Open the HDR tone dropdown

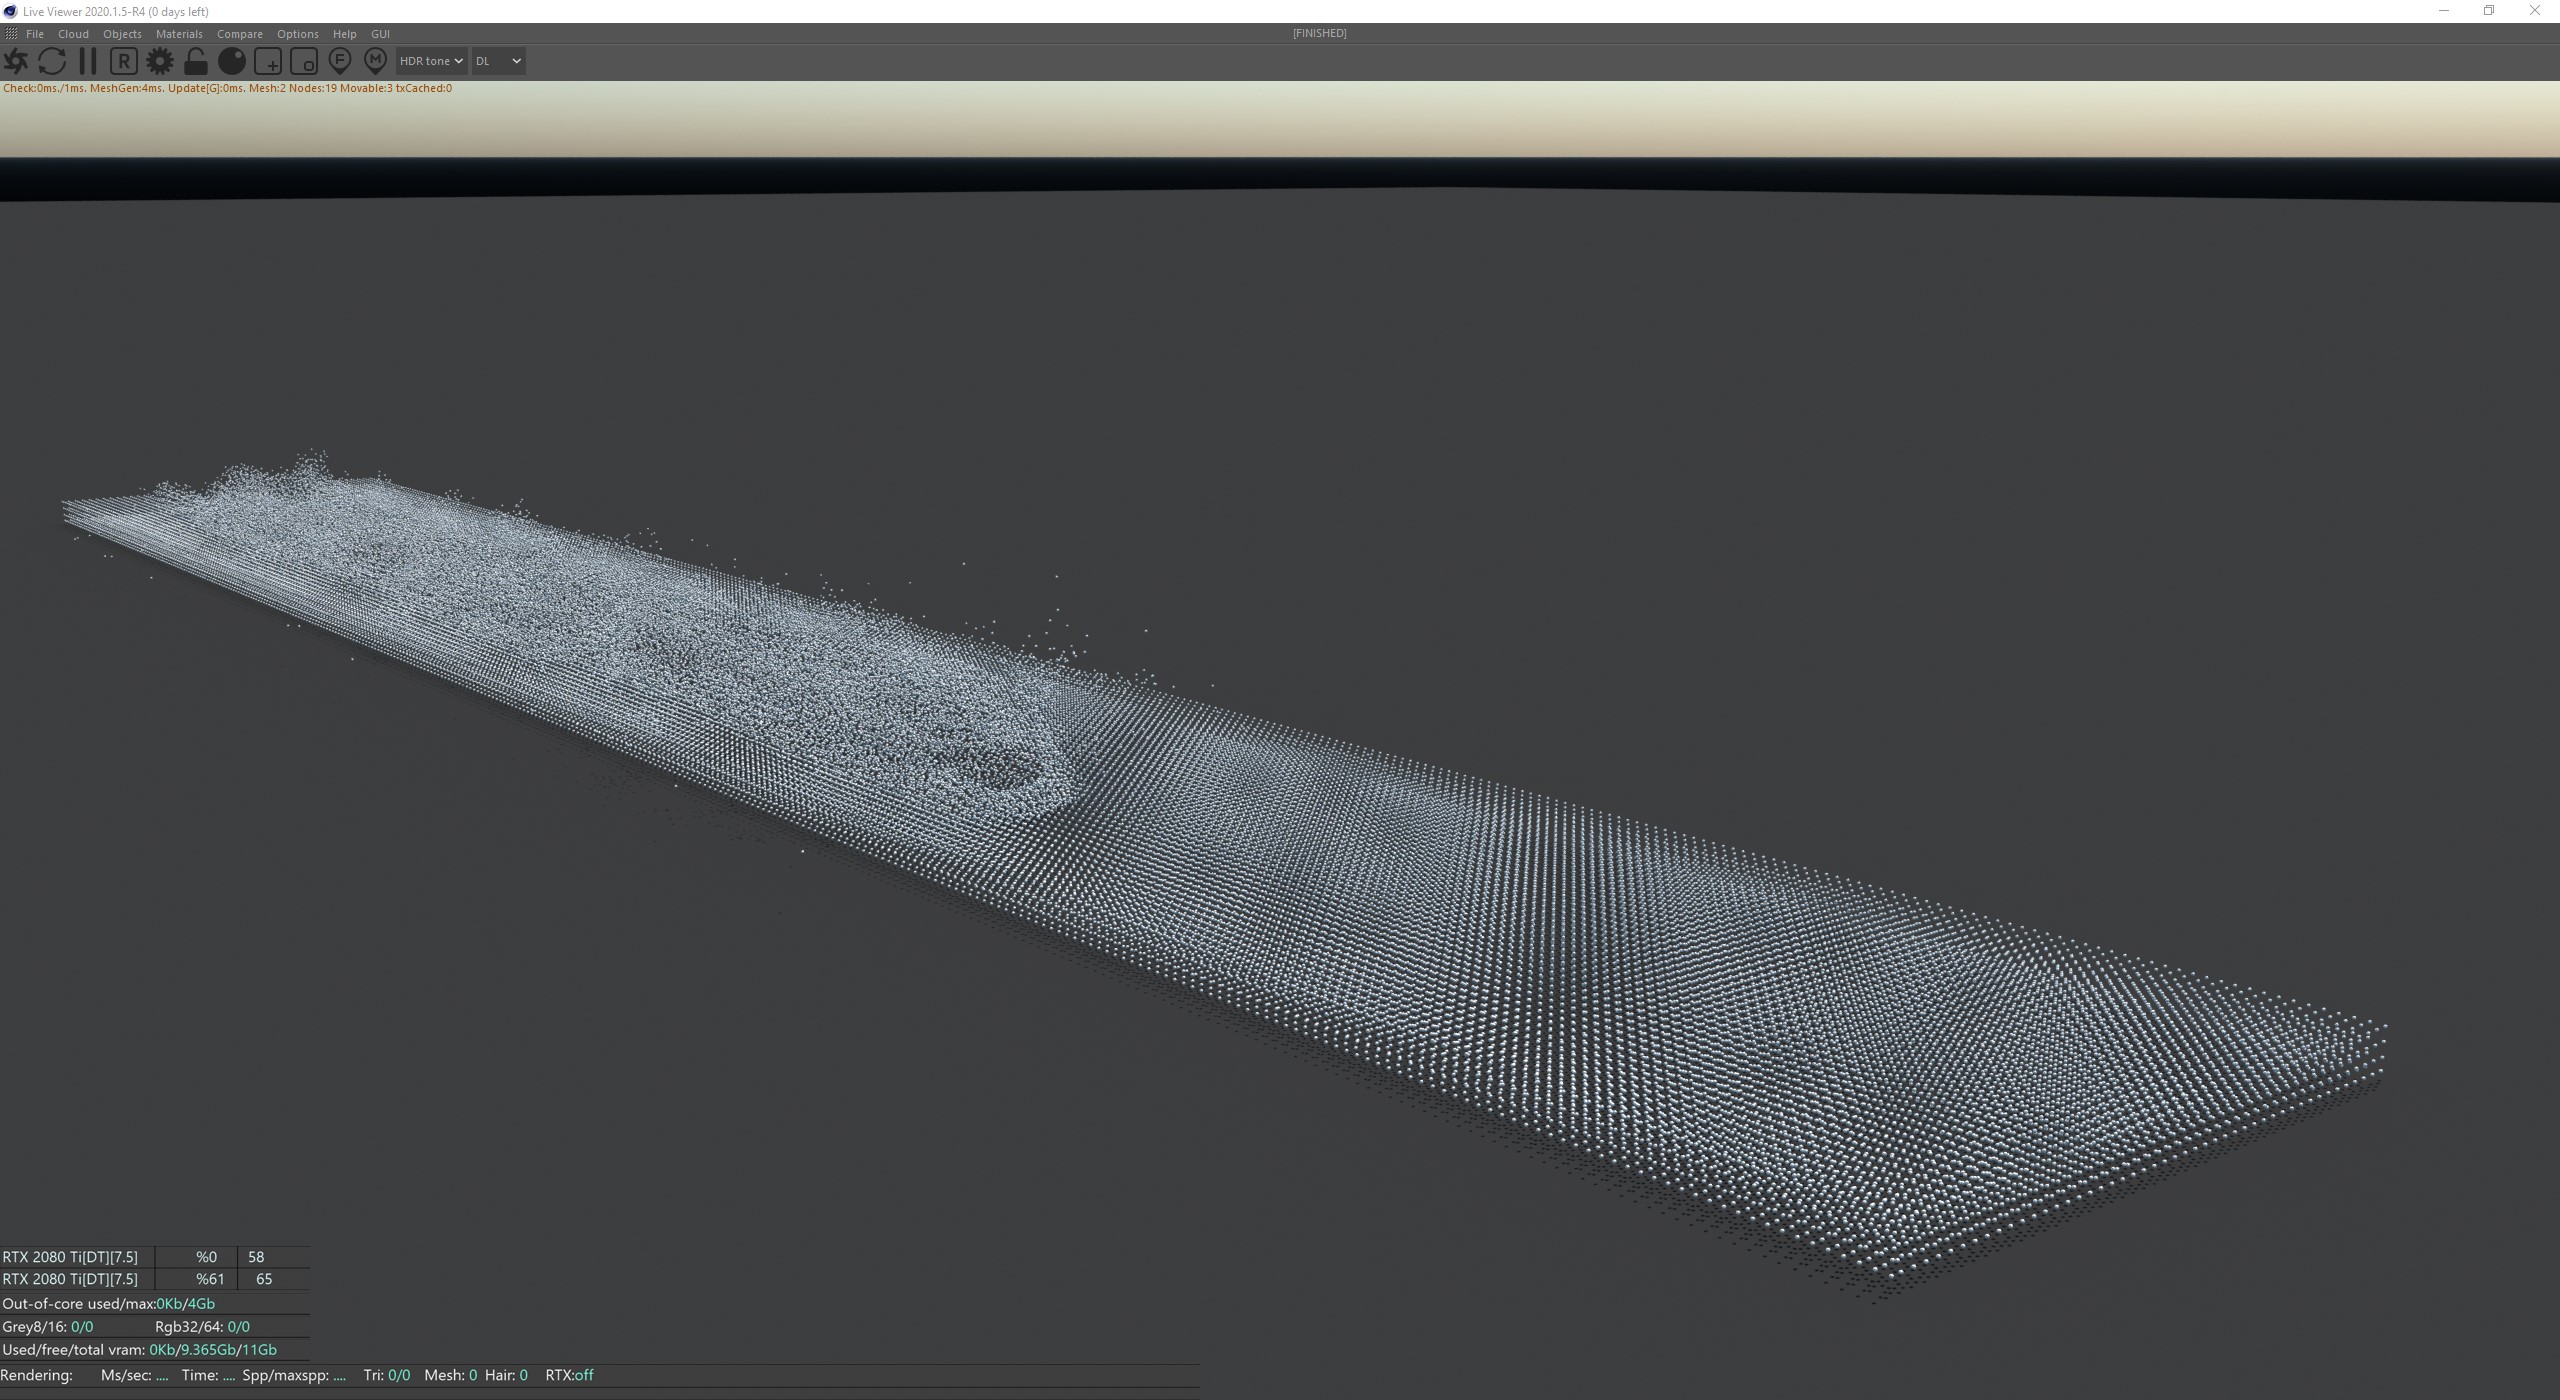click(x=431, y=61)
